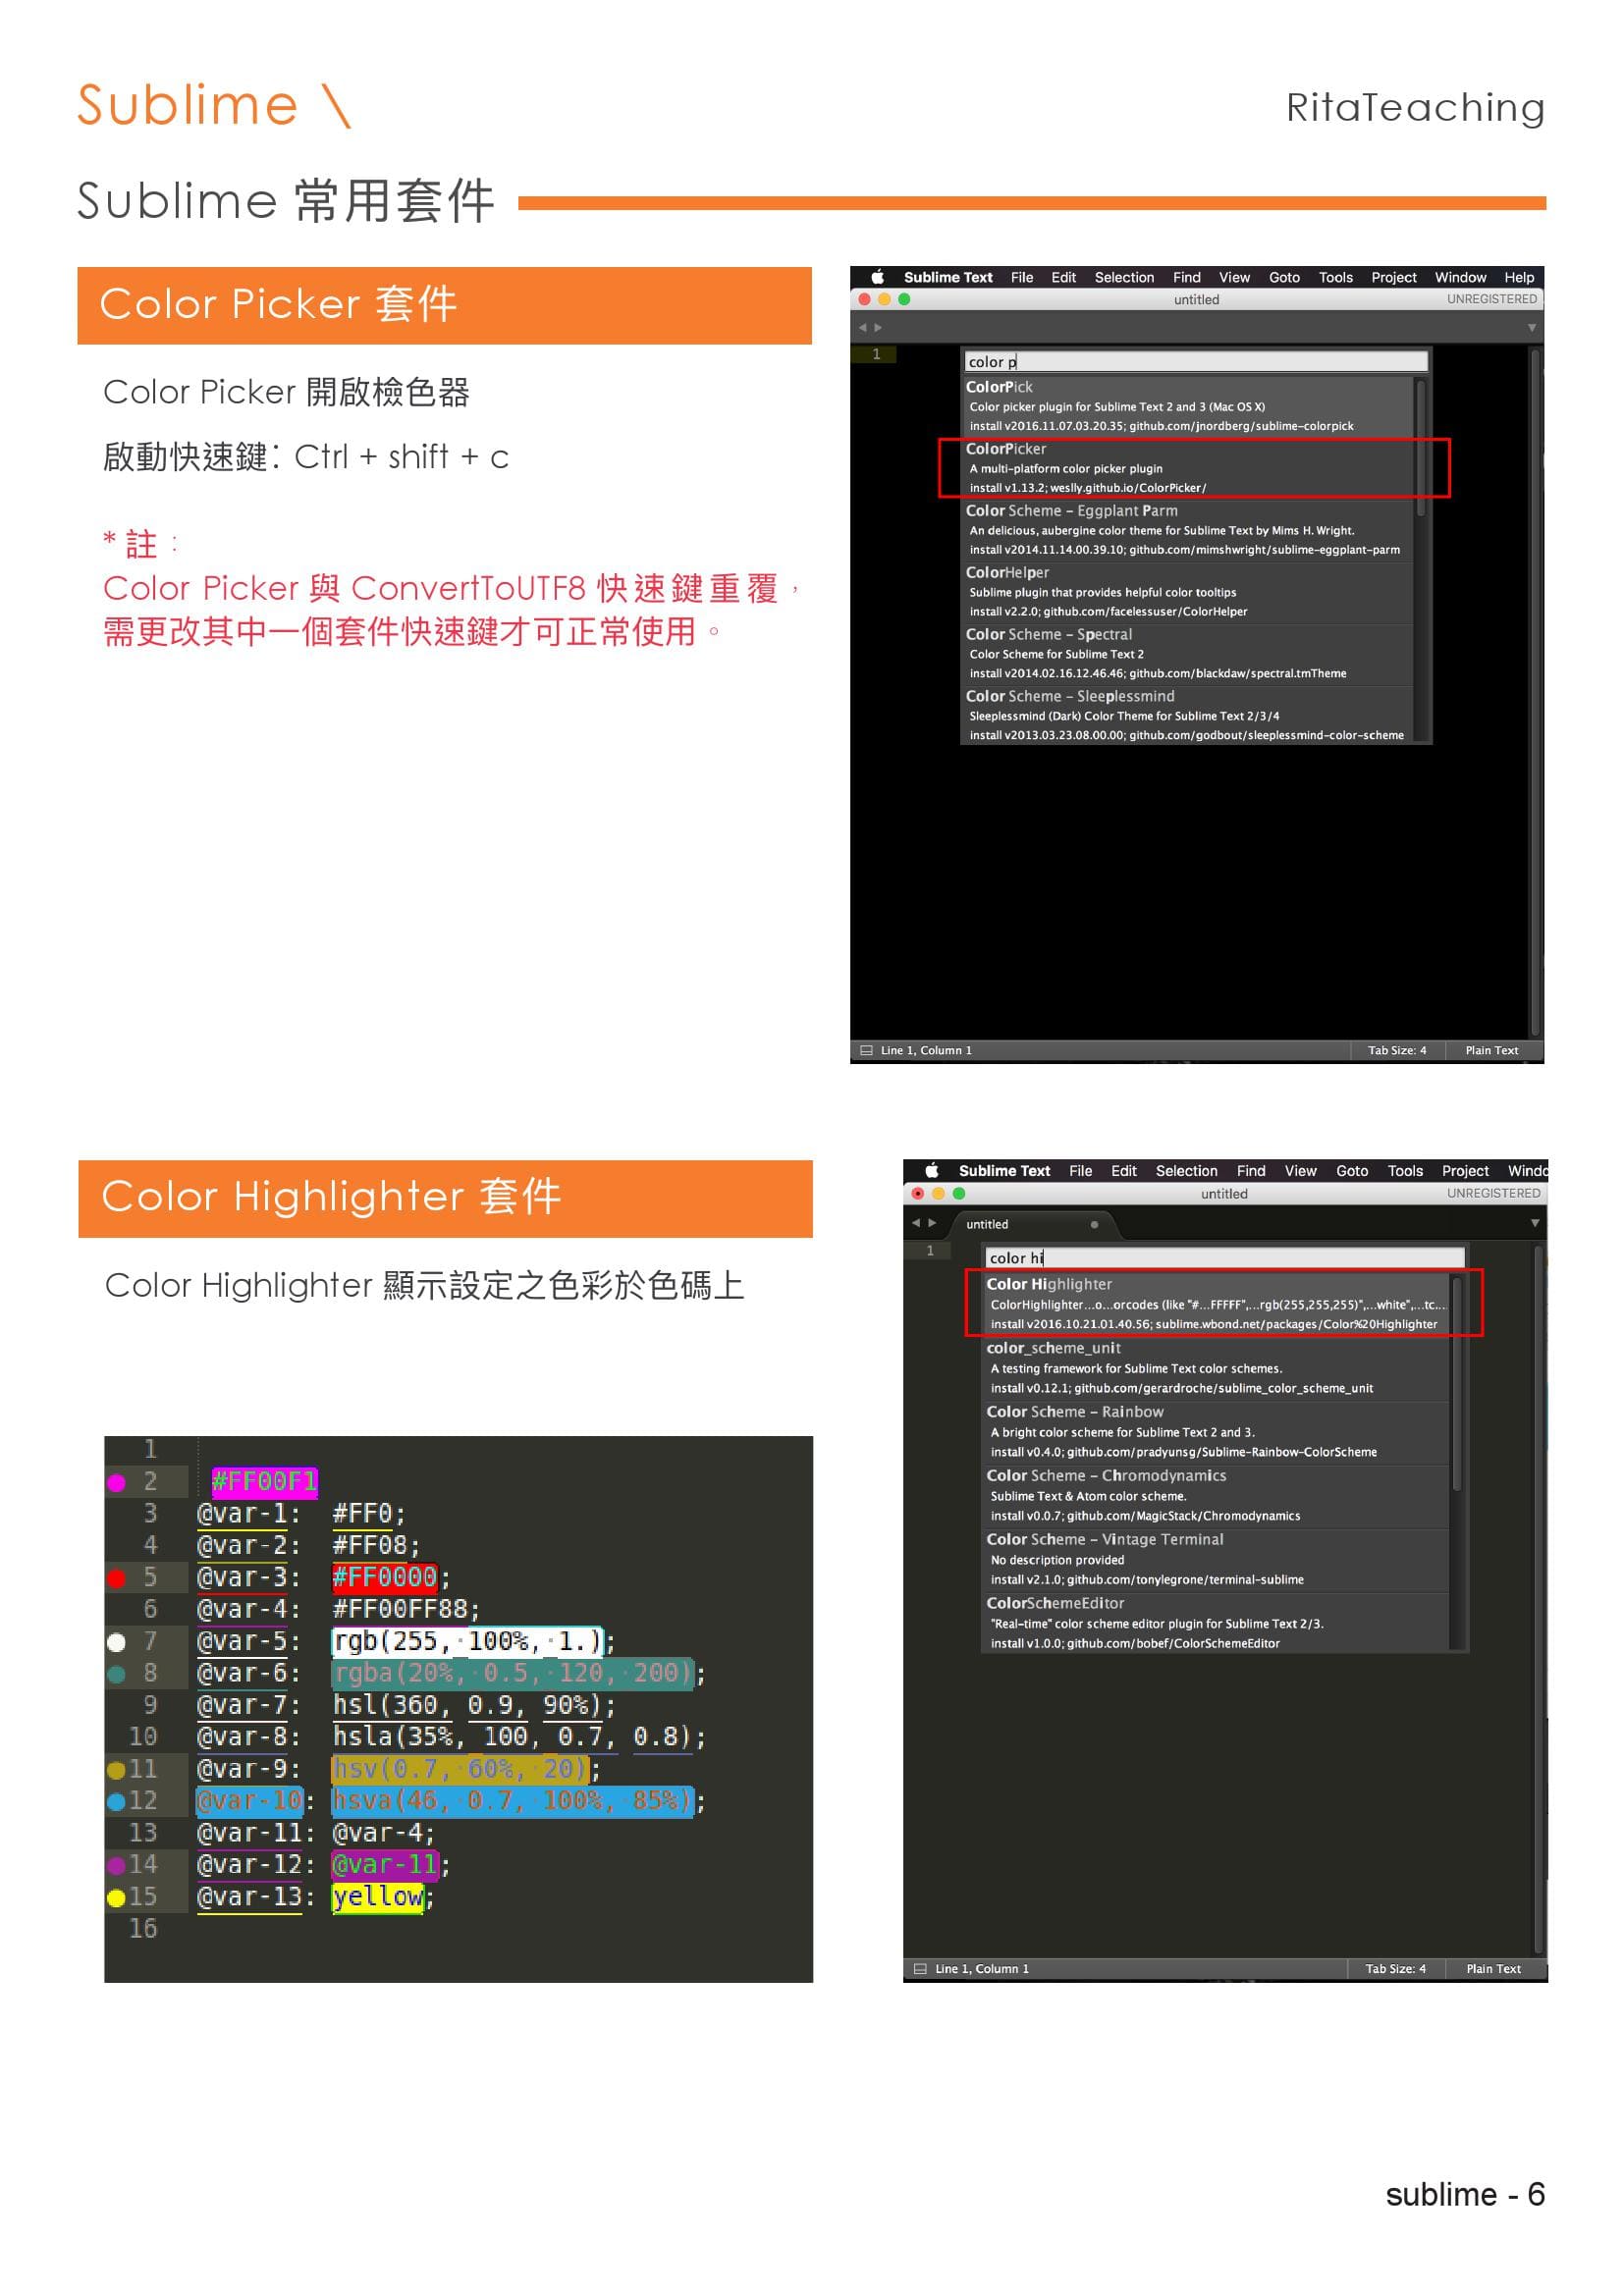This screenshot has height=2296, width=1624.
Task: Open the Selection menu in the bottom Sublime window
Action: (x=1186, y=1170)
